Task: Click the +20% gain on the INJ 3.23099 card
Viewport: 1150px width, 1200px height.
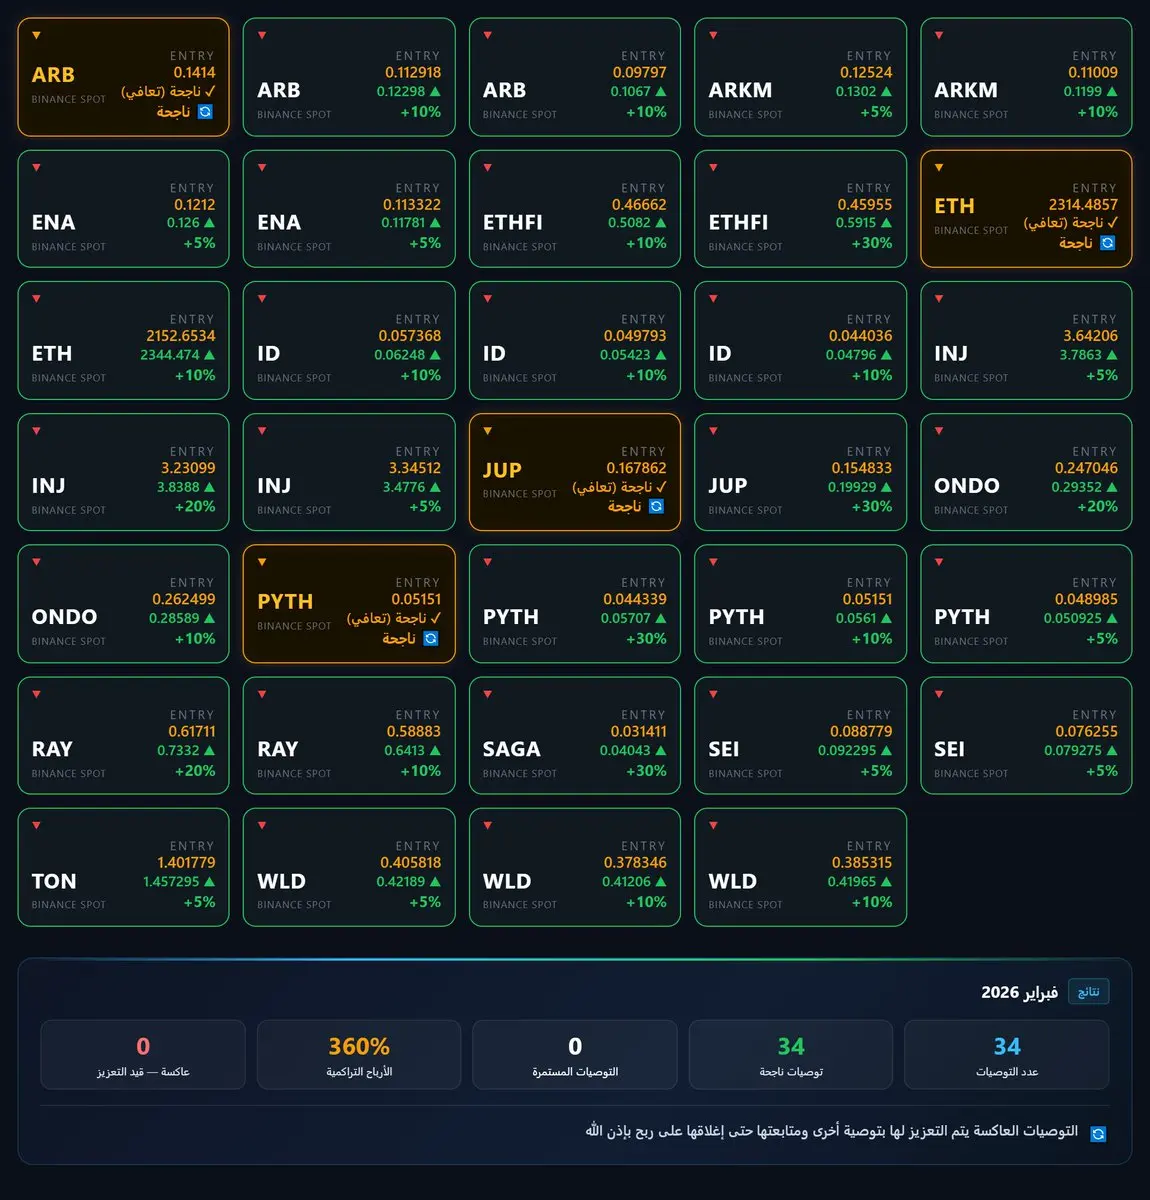Action: pos(195,506)
